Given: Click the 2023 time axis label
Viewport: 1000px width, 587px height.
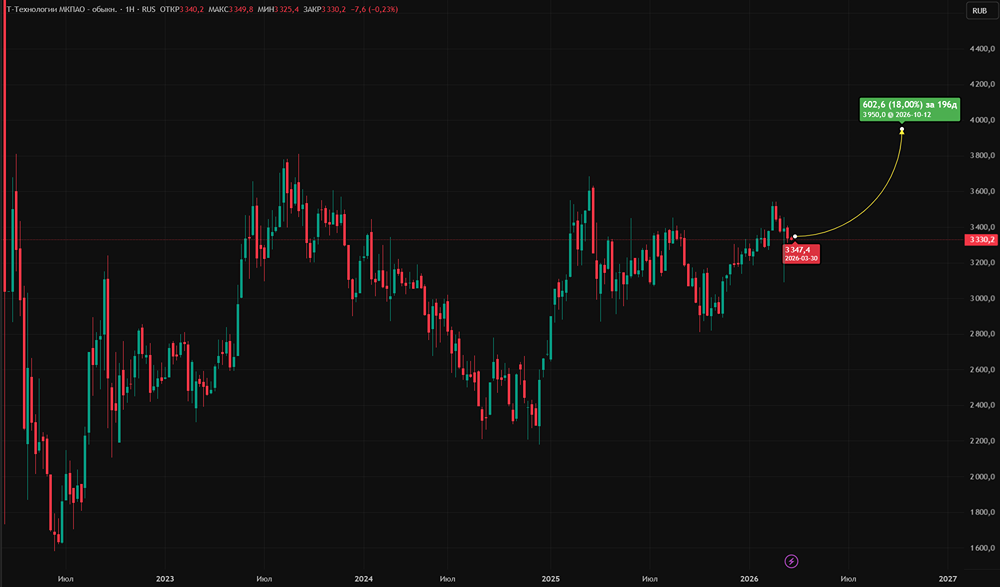Looking at the screenshot, I should click(x=165, y=579).
